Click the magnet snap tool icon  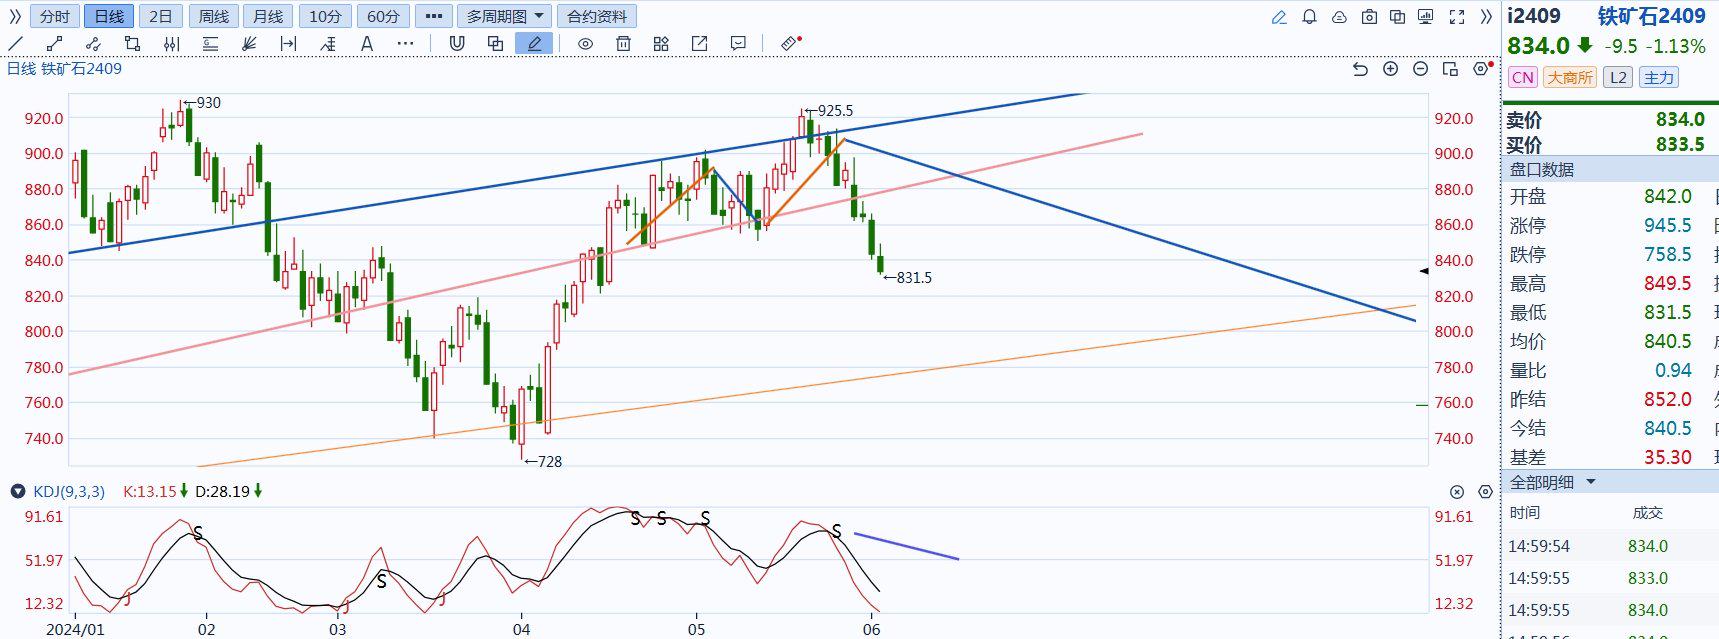pyautogui.click(x=457, y=44)
